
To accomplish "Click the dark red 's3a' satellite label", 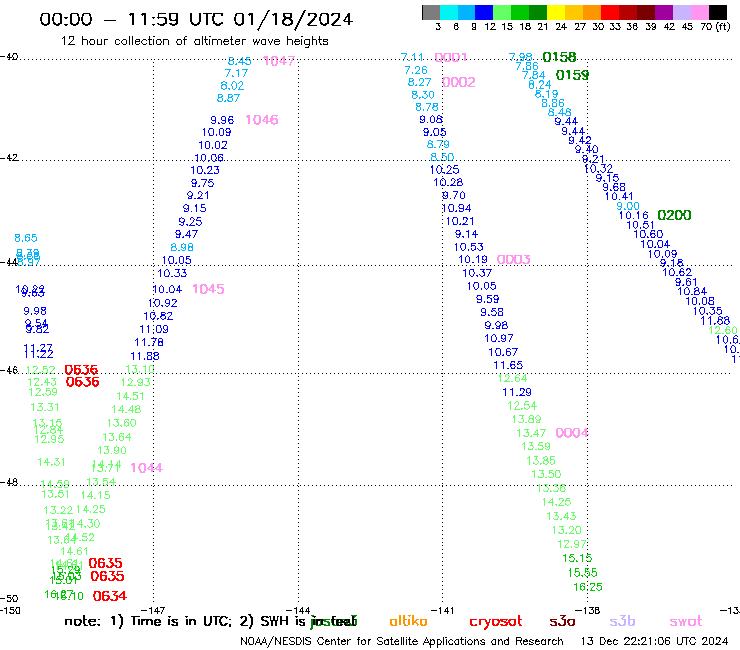I will 562,622.
